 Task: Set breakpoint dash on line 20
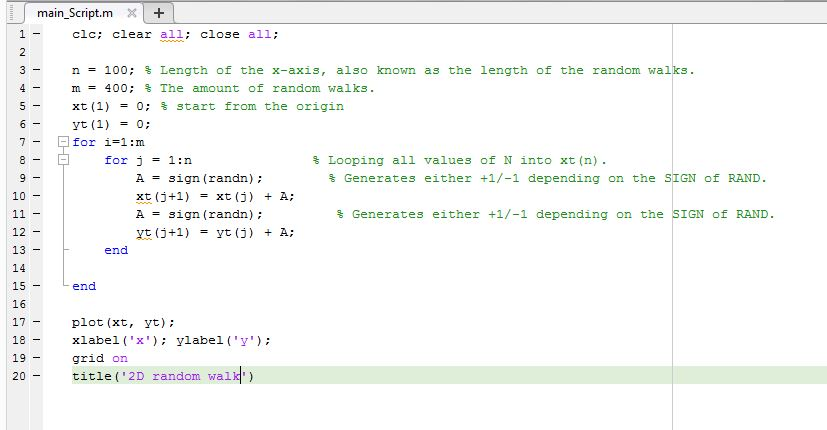[x=36, y=376]
